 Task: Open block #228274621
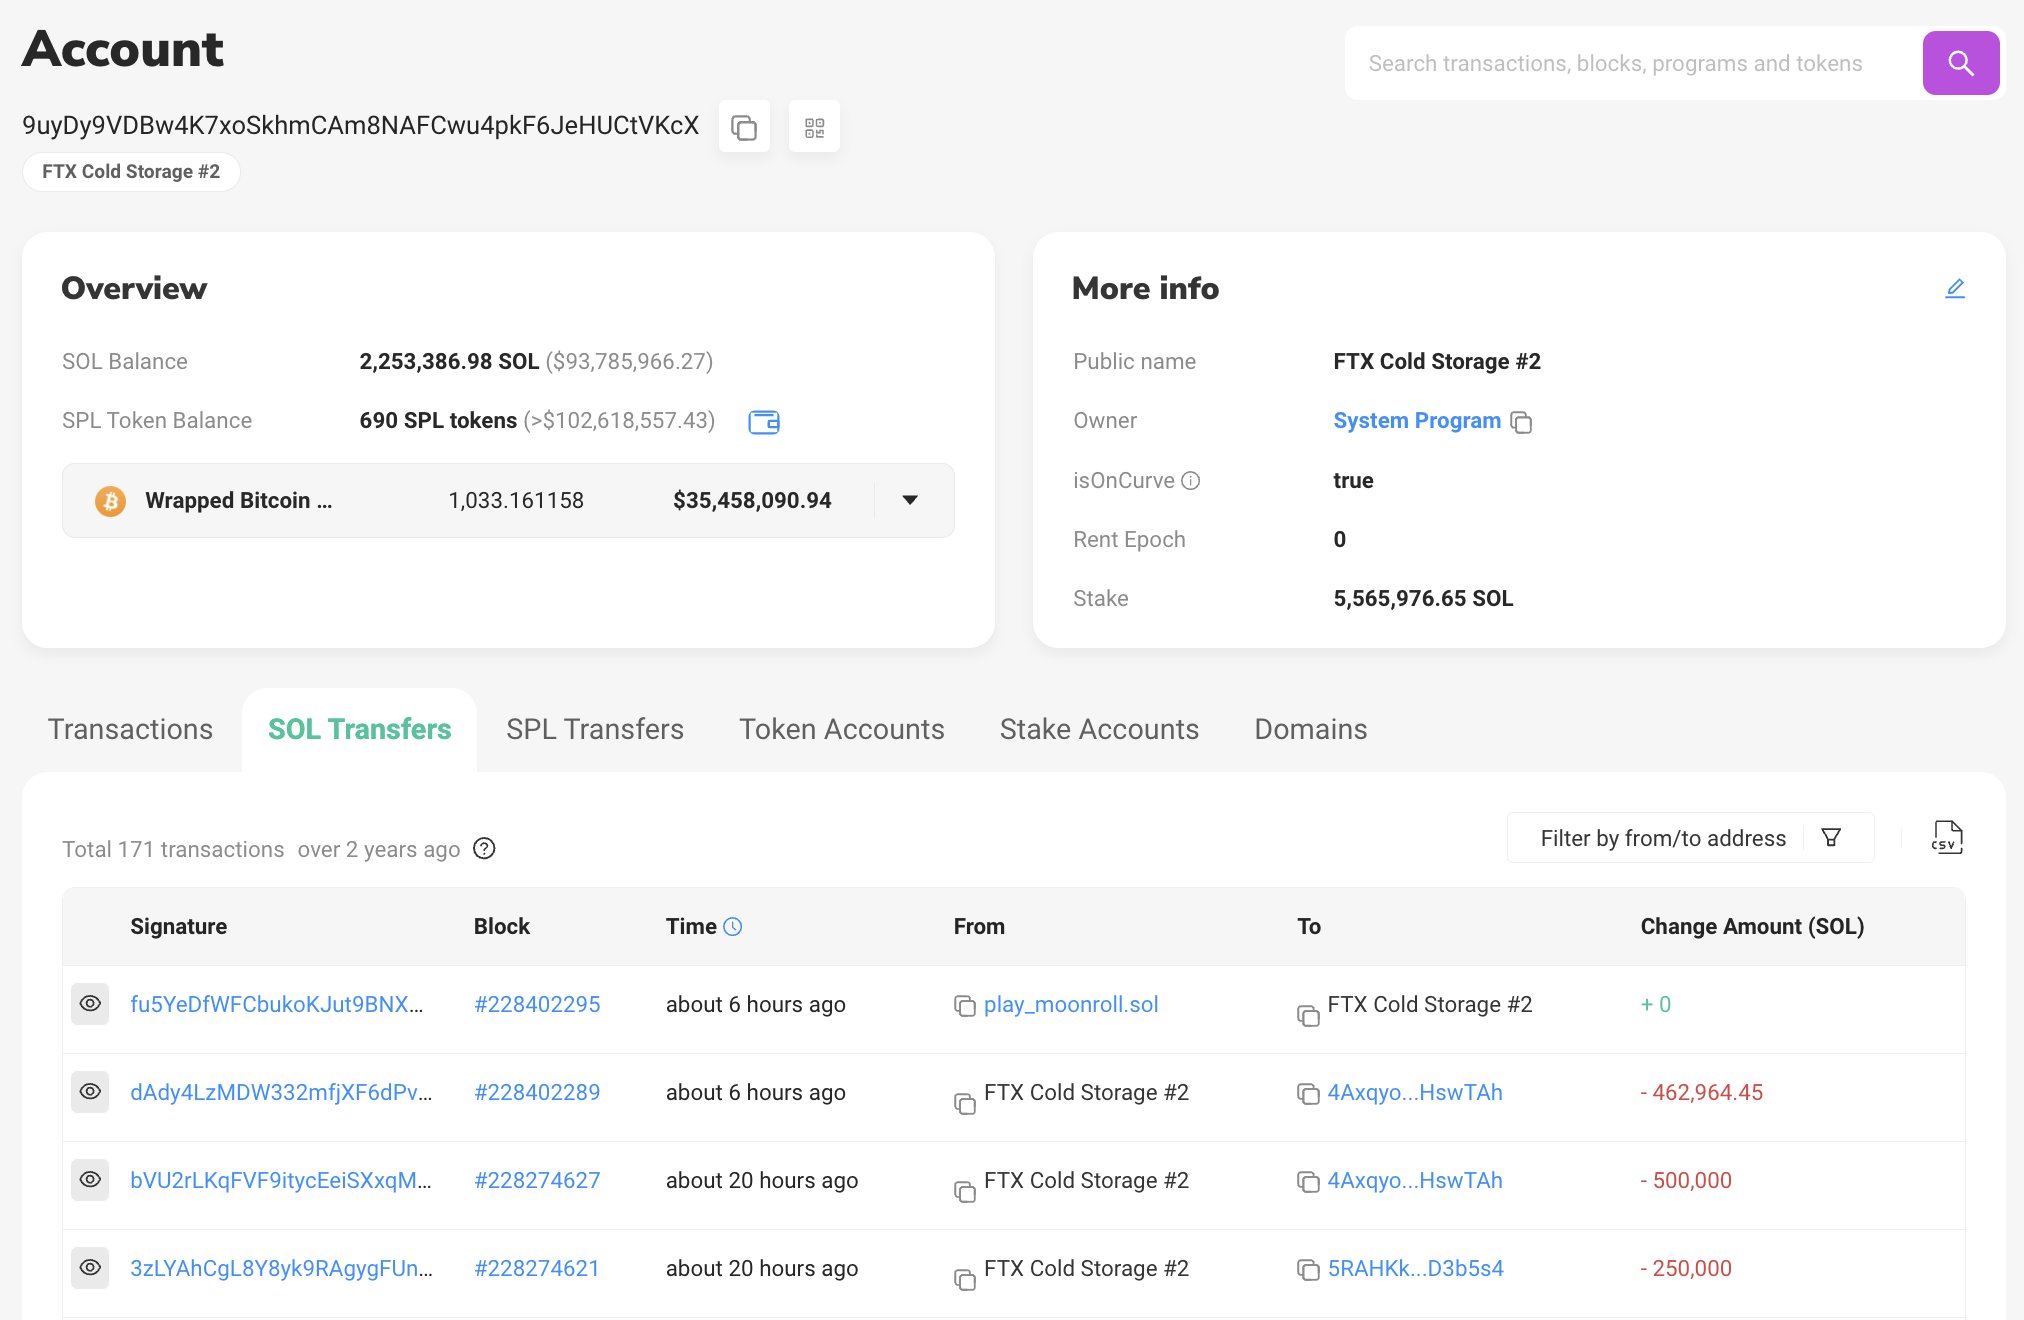click(537, 1269)
